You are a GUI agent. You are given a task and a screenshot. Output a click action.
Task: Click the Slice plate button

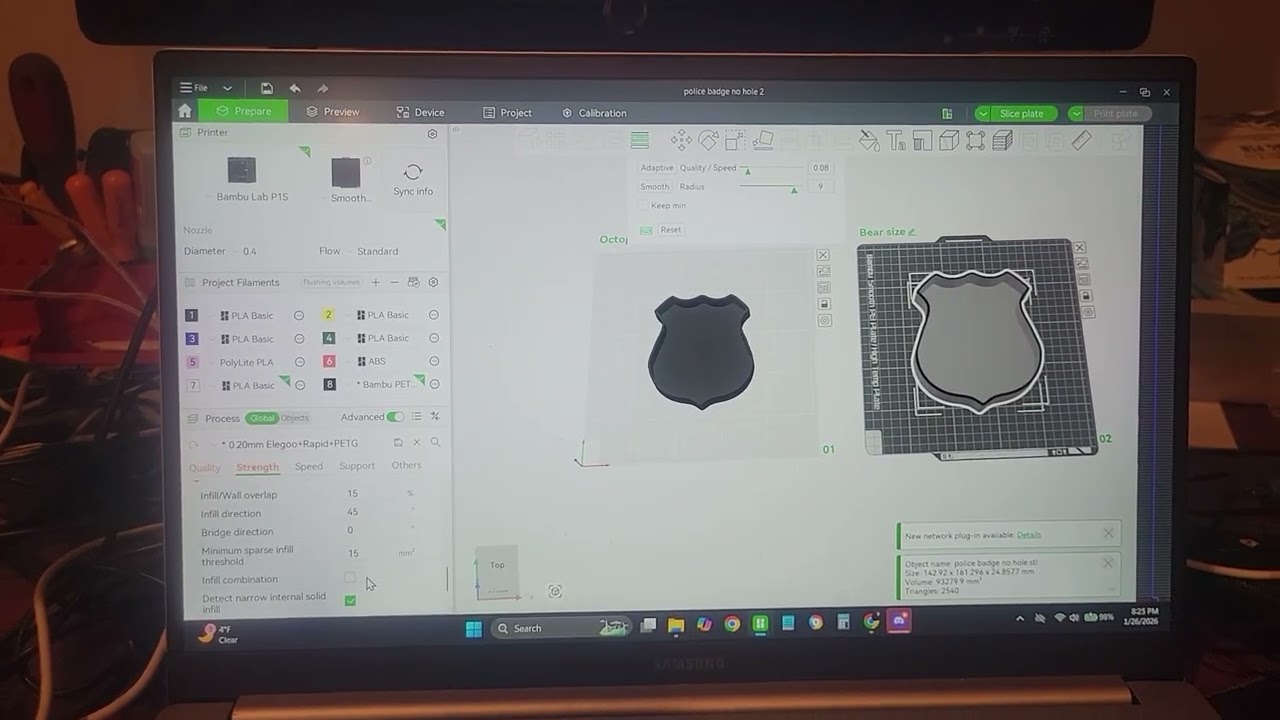[1022, 113]
